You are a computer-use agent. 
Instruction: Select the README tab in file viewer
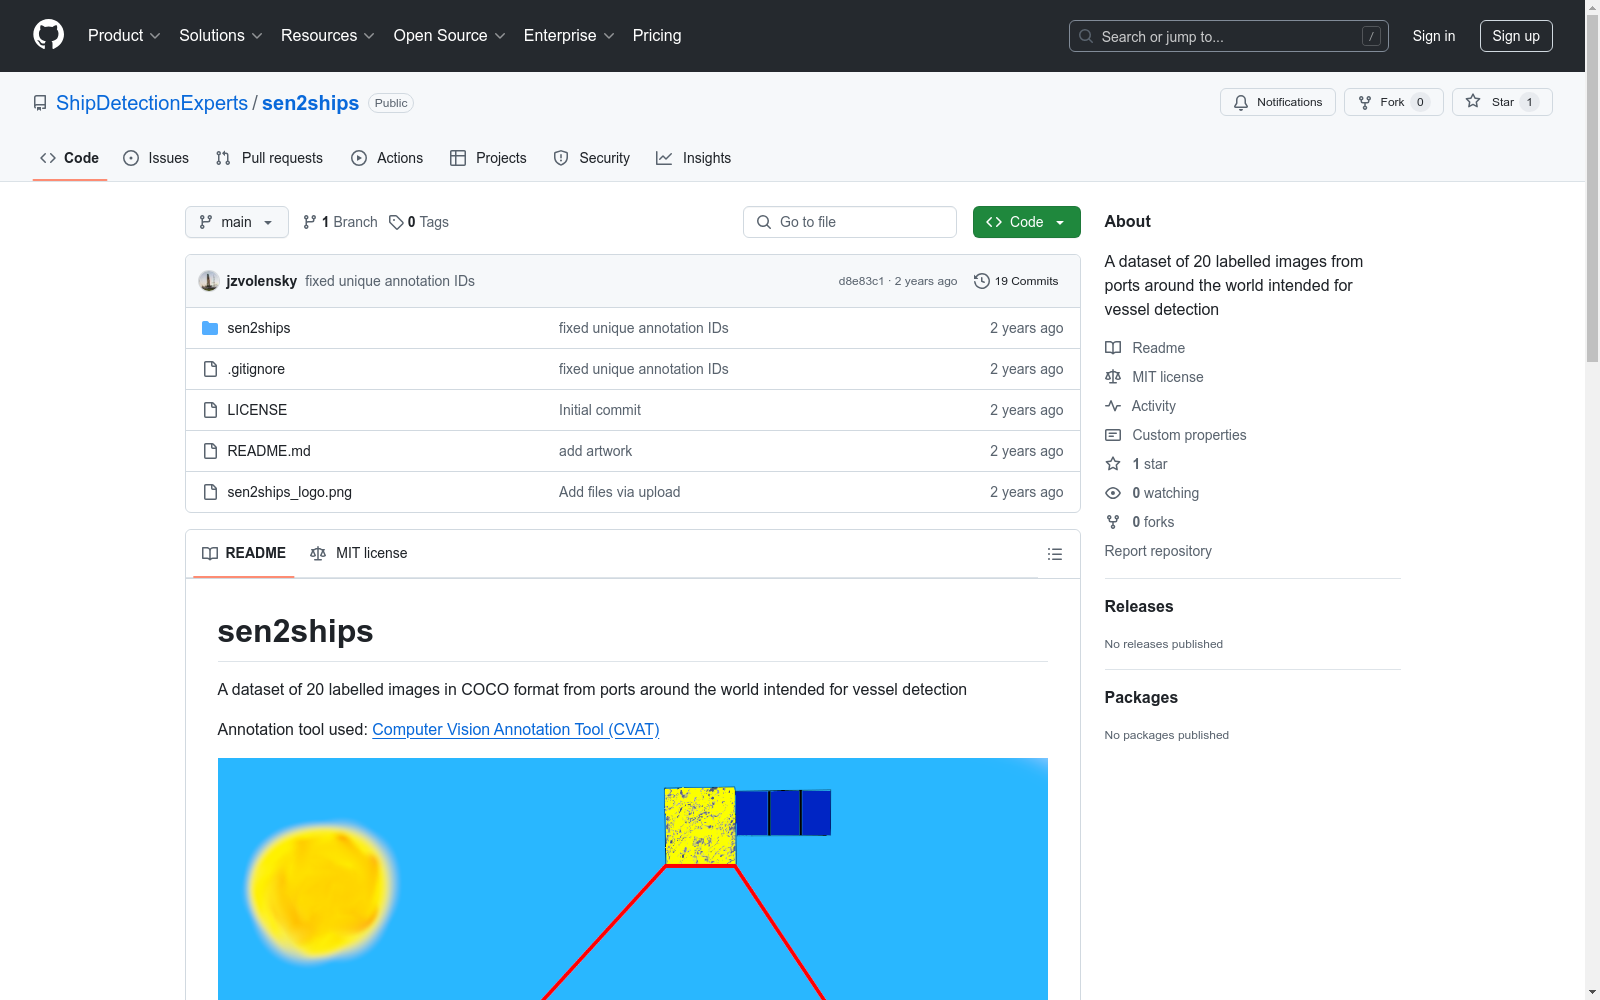click(244, 553)
